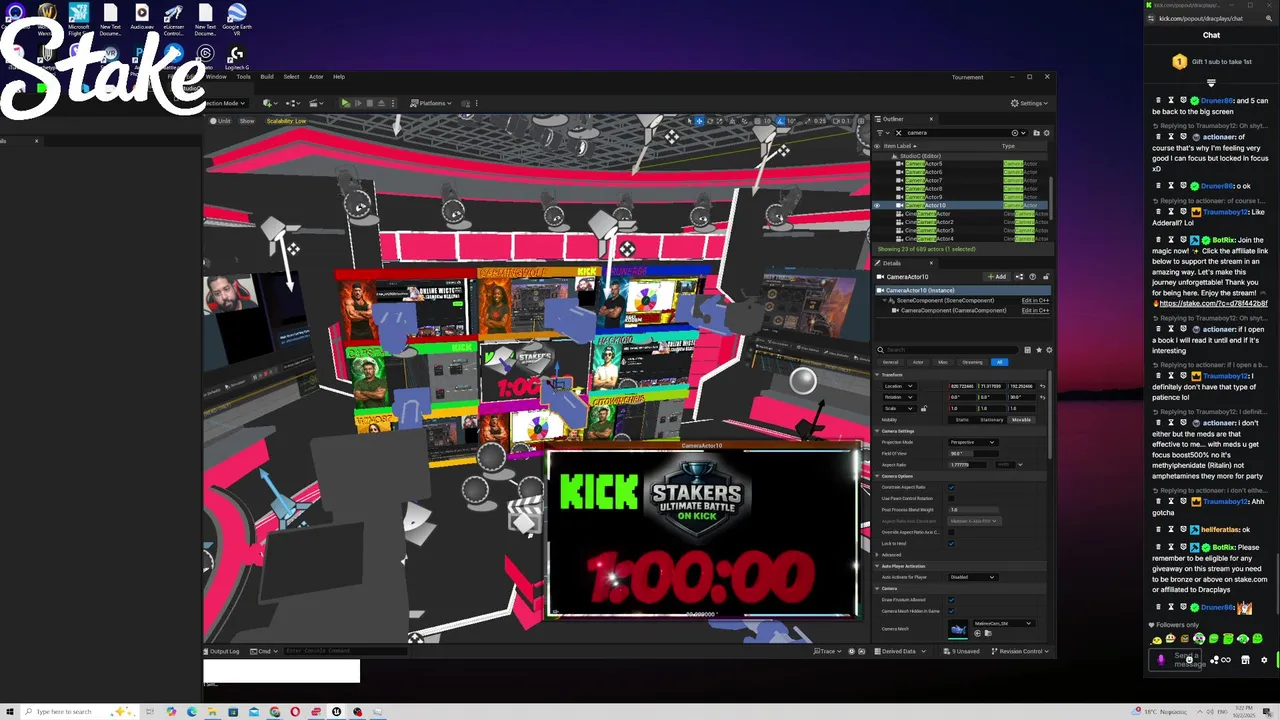Viewport: 1280px width, 720px height.
Task: Open the Build menu
Action: (x=267, y=77)
